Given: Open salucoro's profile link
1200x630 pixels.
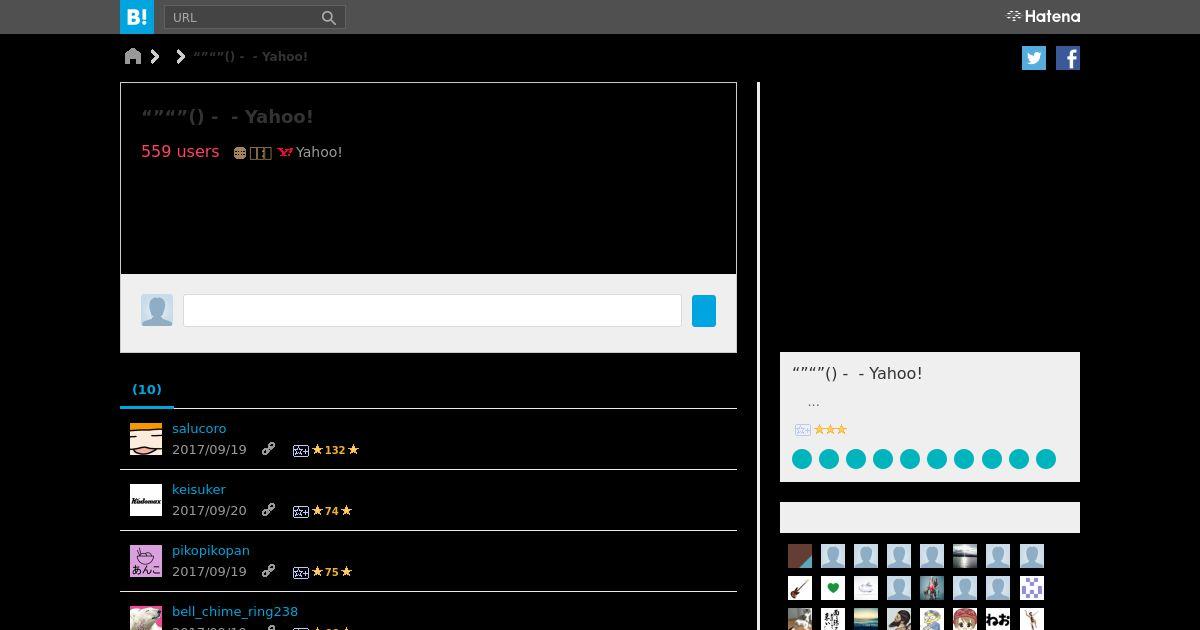Looking at the screenshot, I should click(199, 428).
